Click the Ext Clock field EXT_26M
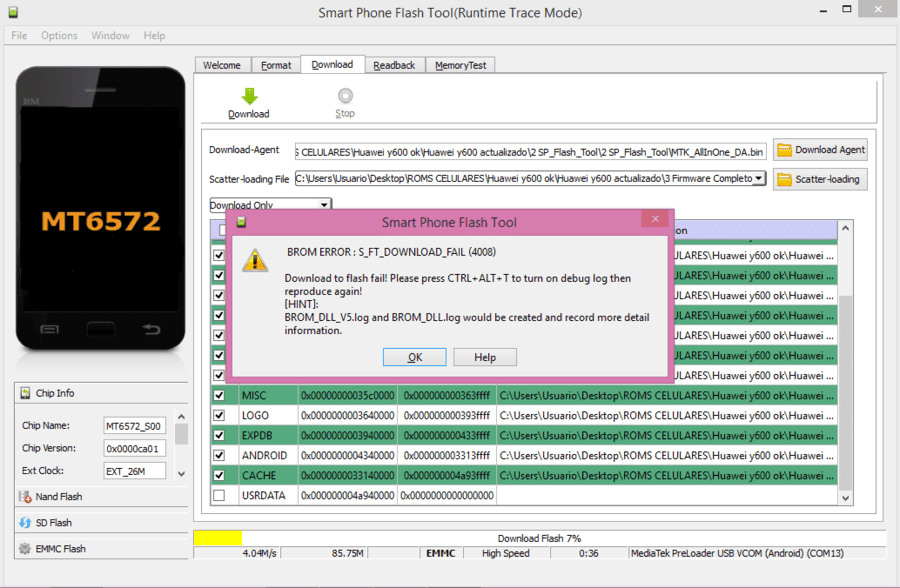900x588 pixels. click(x=135, y=471)
